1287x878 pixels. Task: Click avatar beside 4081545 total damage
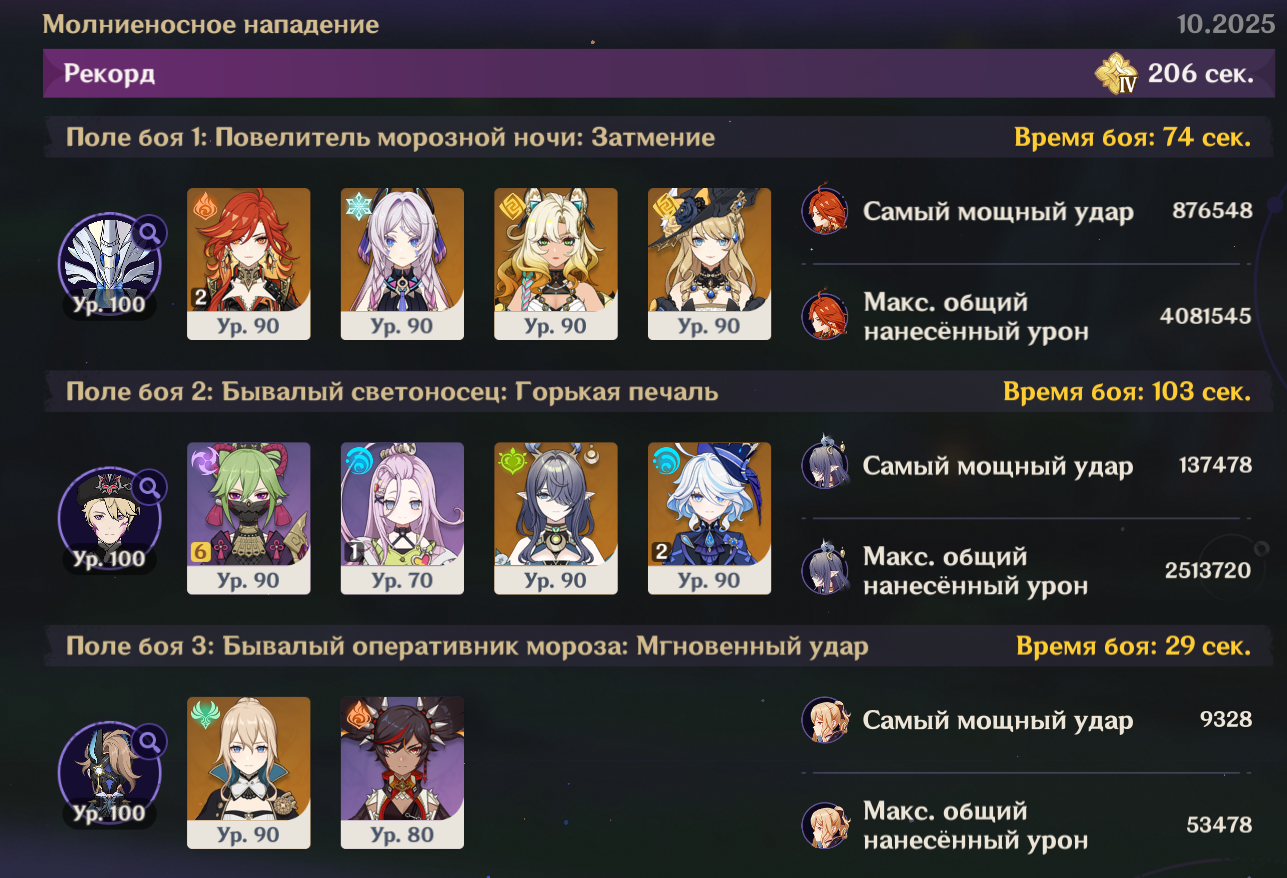coord(826,316)
